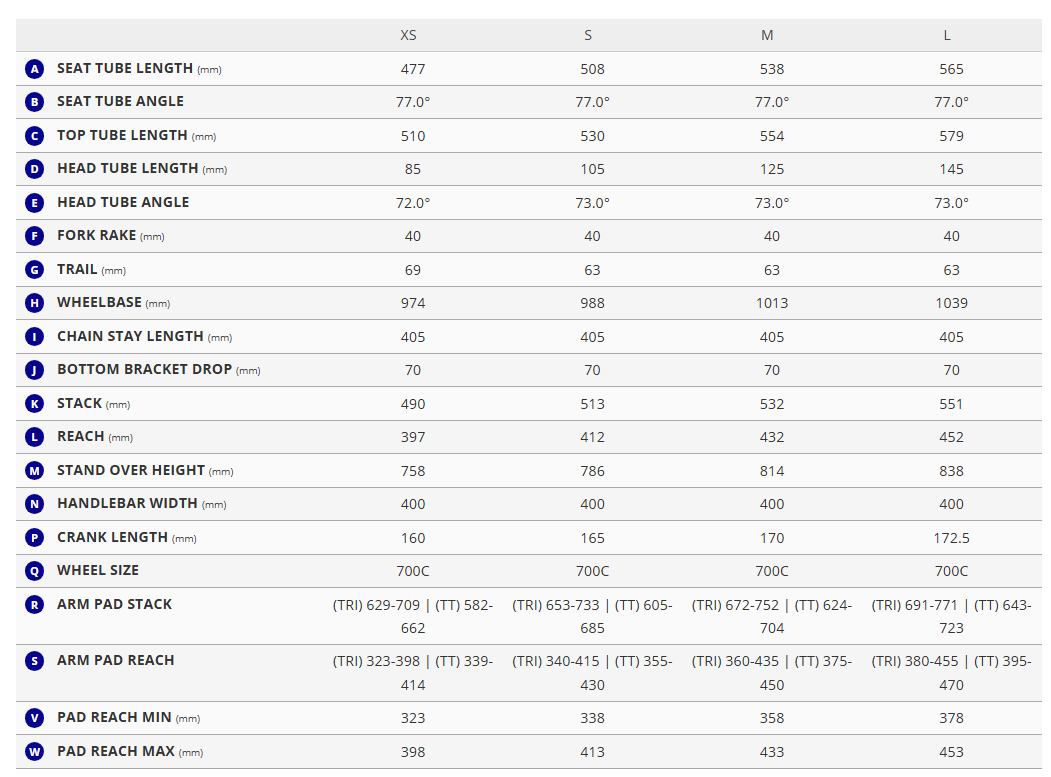Select the P icon beside Crank Length
1051x777 pixels.
click(34, 538)
